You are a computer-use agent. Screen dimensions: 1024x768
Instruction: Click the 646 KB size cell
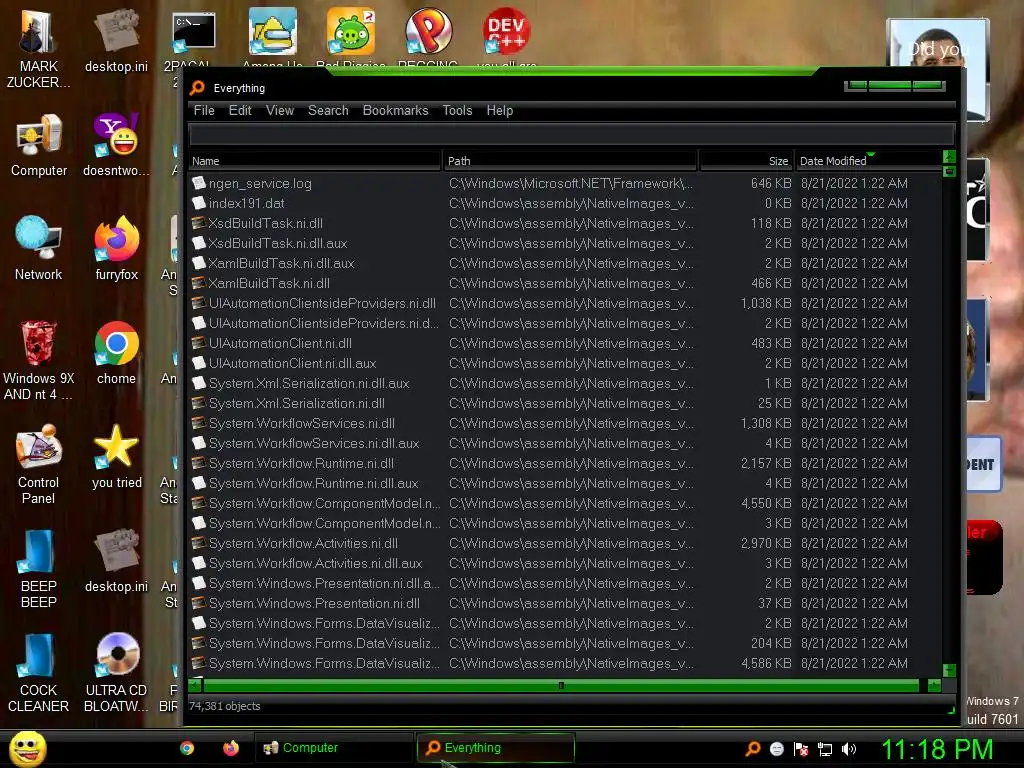coord(771,184)
